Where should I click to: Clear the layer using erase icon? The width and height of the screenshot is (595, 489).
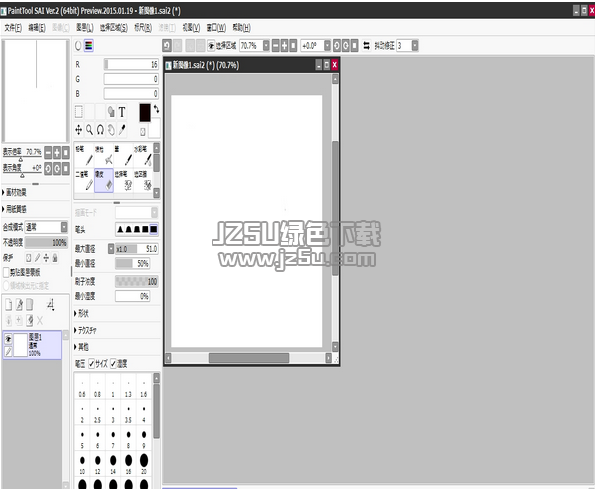(30, 321)
